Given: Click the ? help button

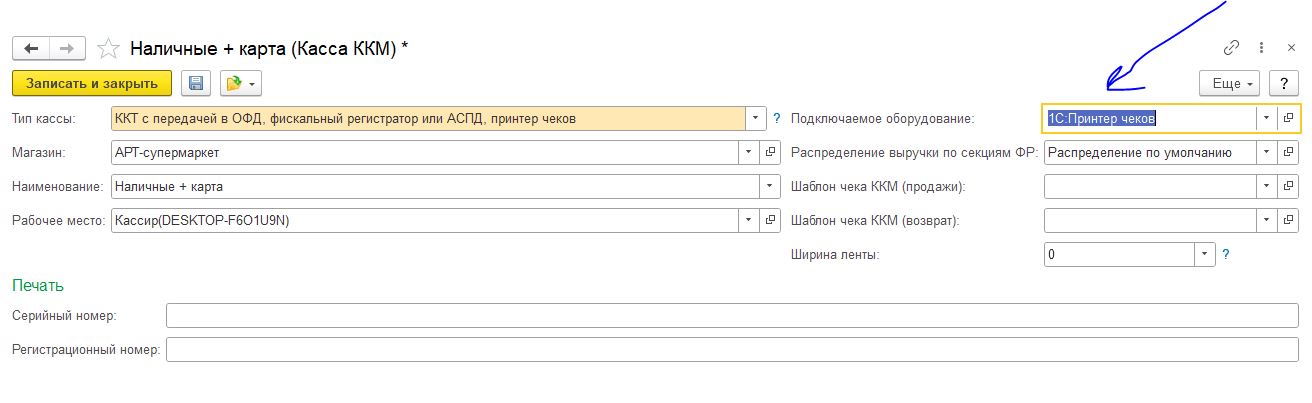Looking at the screenshot, I should 1284,83.
